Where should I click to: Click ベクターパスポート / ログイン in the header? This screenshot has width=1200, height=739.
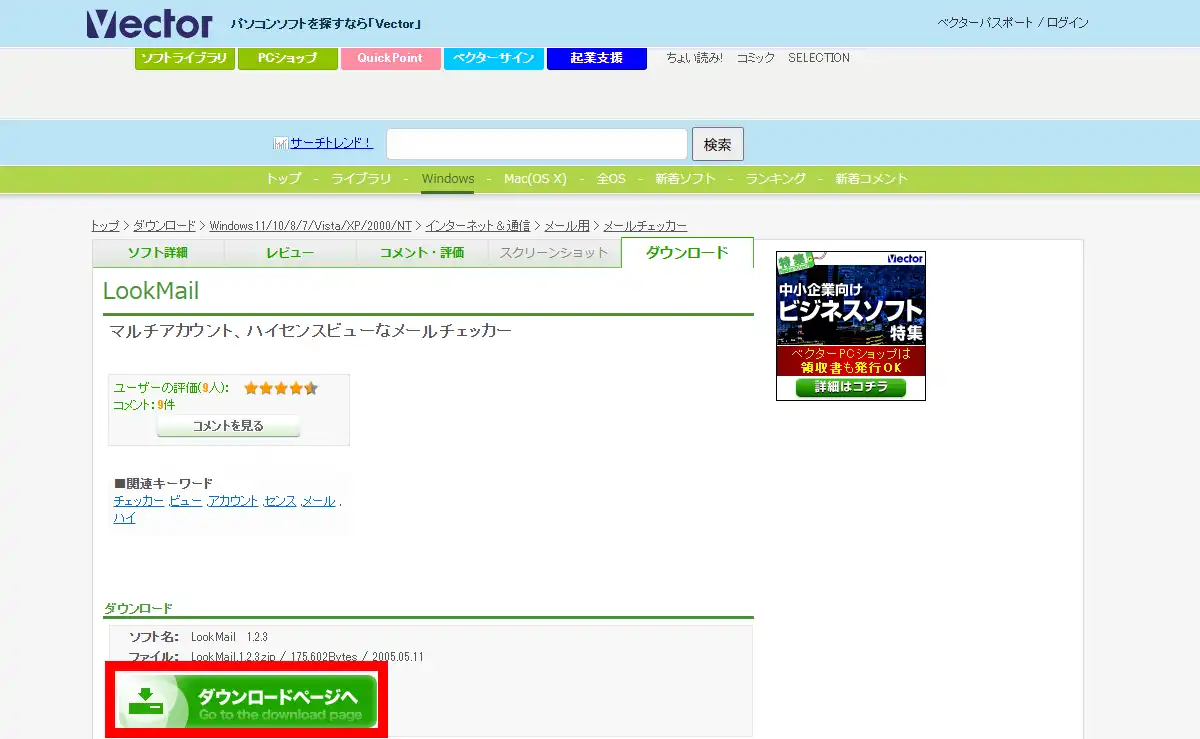click(1013, 22)
